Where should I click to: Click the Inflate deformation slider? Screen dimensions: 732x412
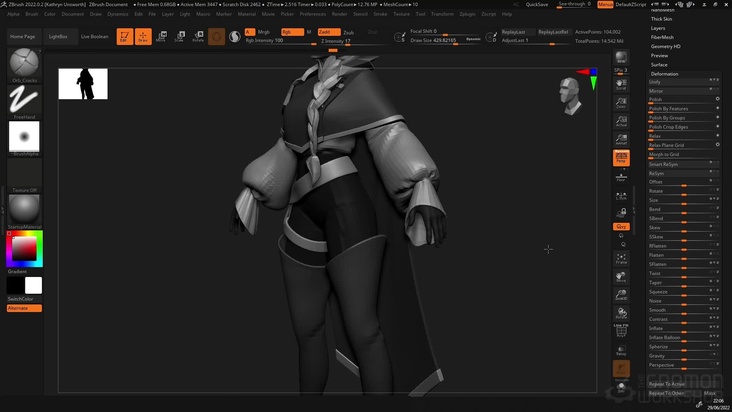684,328
